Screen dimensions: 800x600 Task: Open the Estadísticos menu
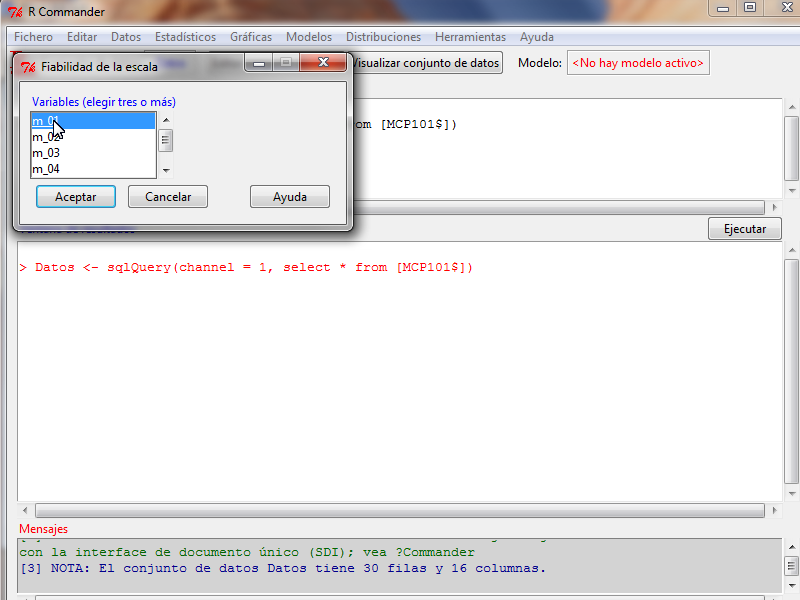(185, 37)
